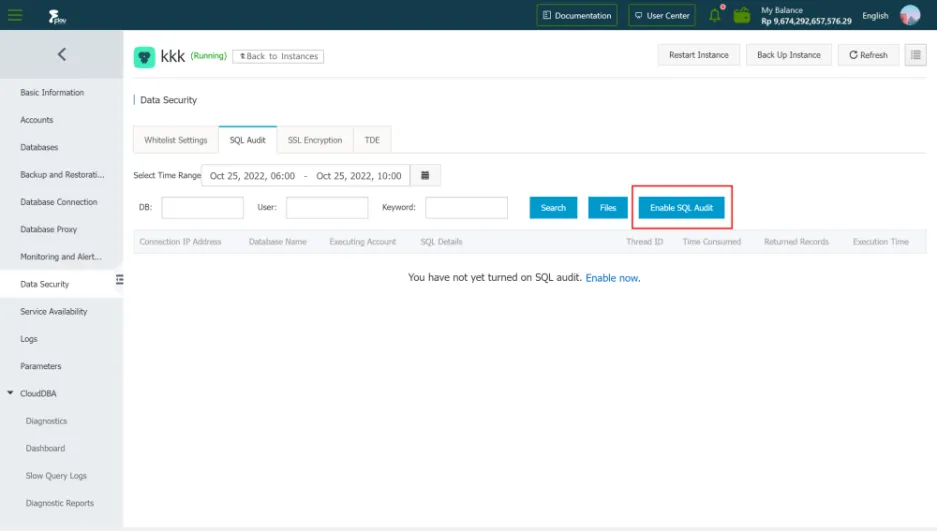Switch to Whitelist Settings tab
This screenshot has height=531, width=937.
[176, 140]
